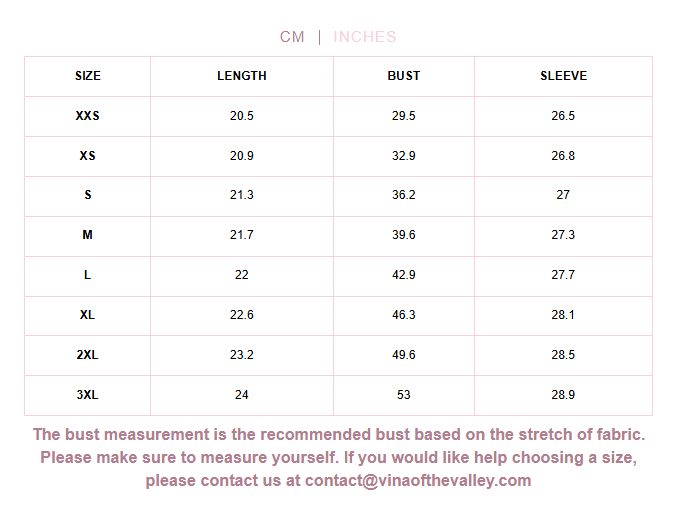
Task: Click the 26.5 sleeve value for XXS
Action: (563, 116)
